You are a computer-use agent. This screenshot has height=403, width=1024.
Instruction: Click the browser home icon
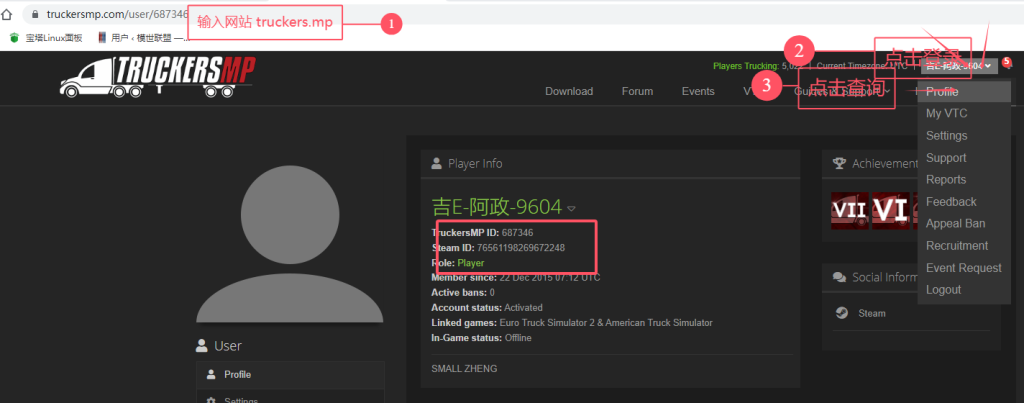[7, 13]
